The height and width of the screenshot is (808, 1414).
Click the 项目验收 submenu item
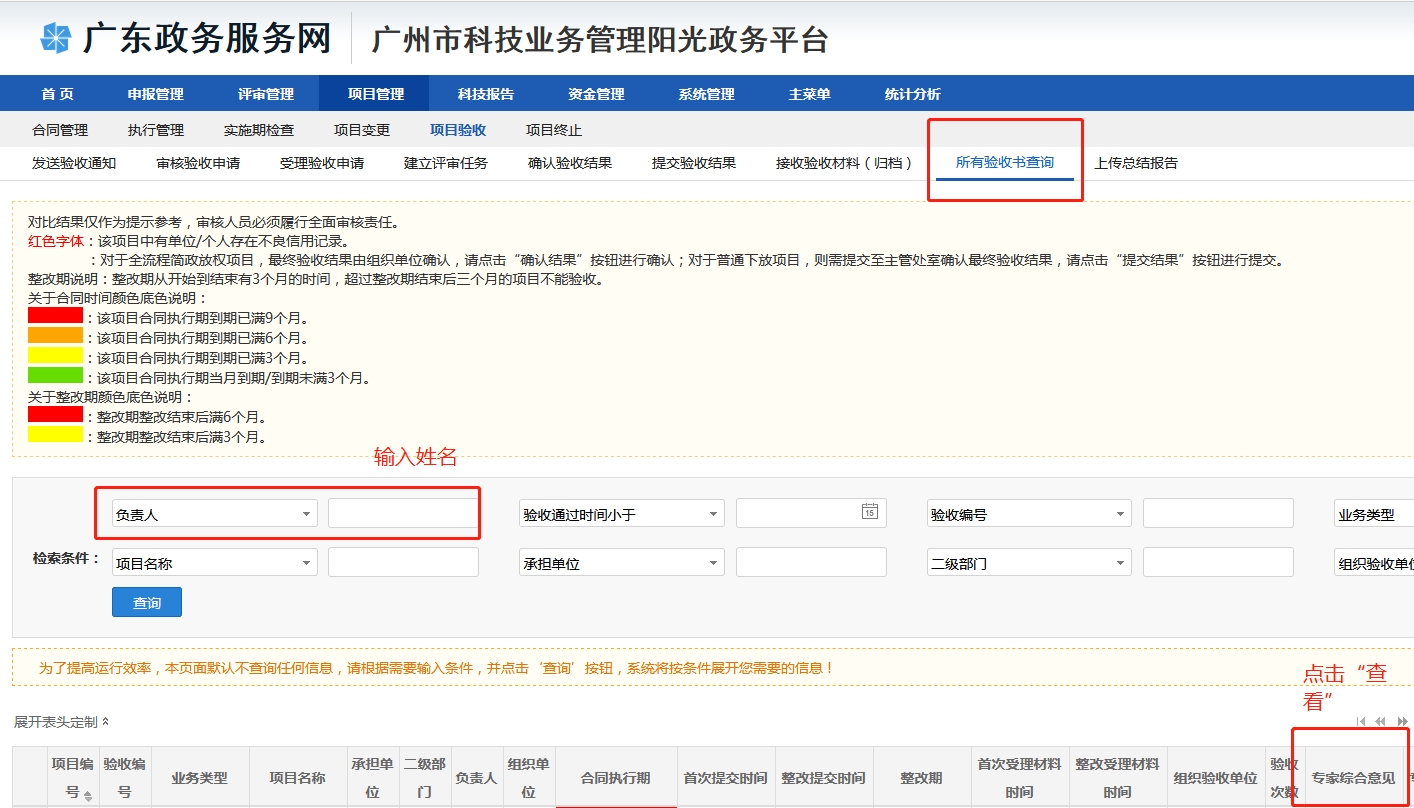click(x=457, y=130)
